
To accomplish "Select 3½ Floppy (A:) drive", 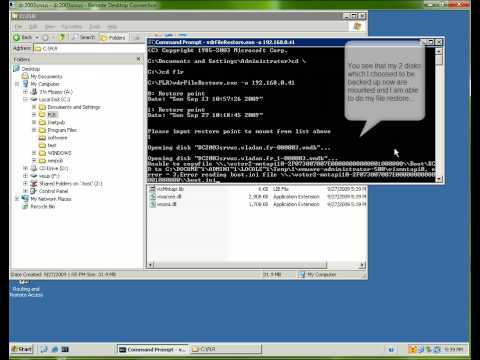I will [x=56, y=92].
